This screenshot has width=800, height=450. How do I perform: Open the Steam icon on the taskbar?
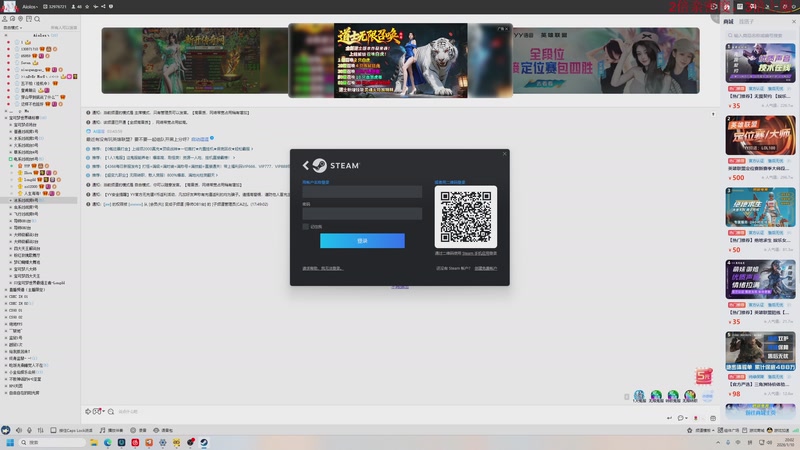pos(204,442)
